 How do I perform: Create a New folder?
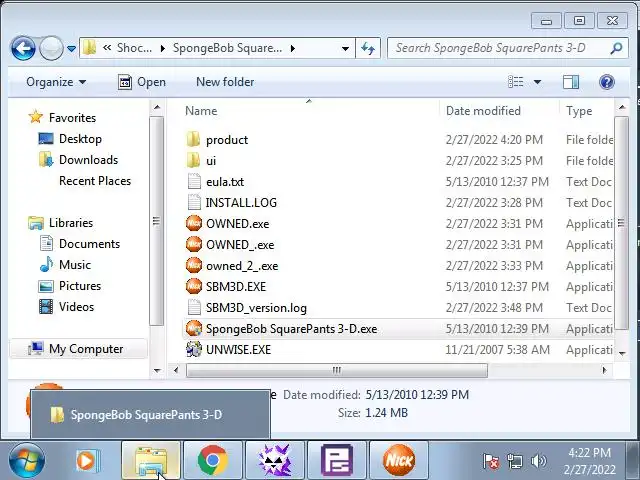[225, 82]
